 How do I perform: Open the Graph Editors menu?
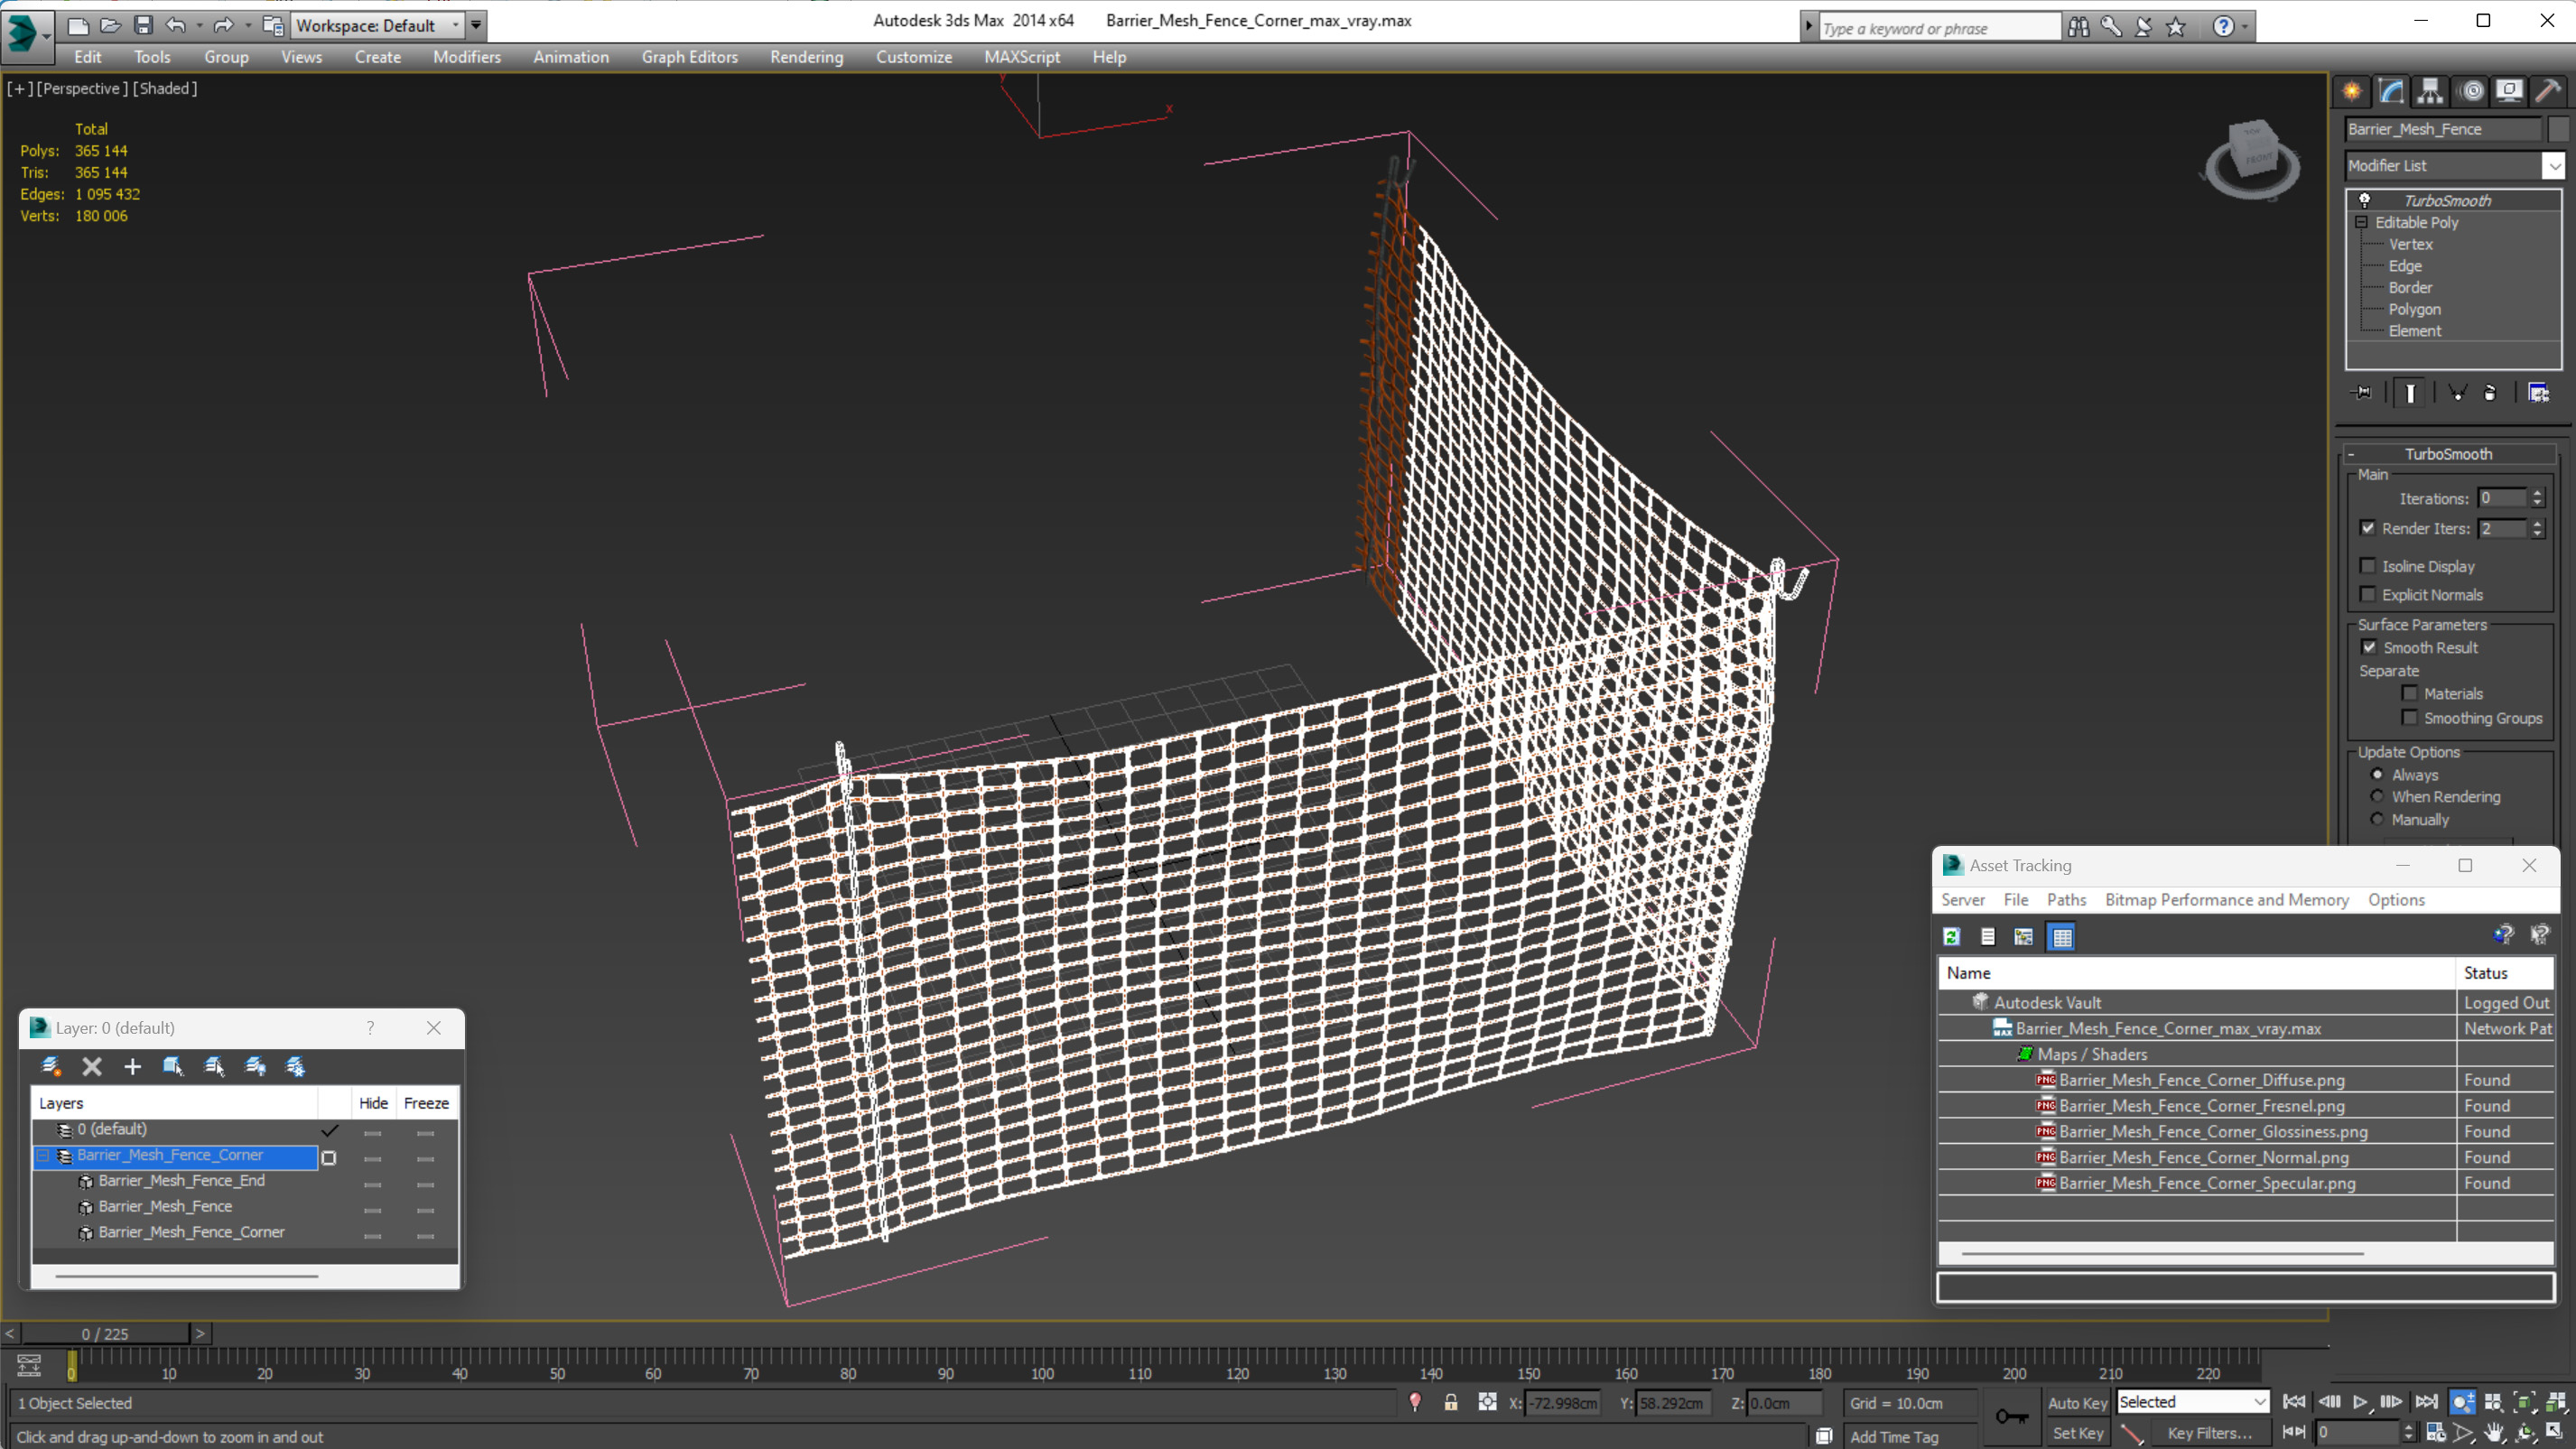click(689, 57)
